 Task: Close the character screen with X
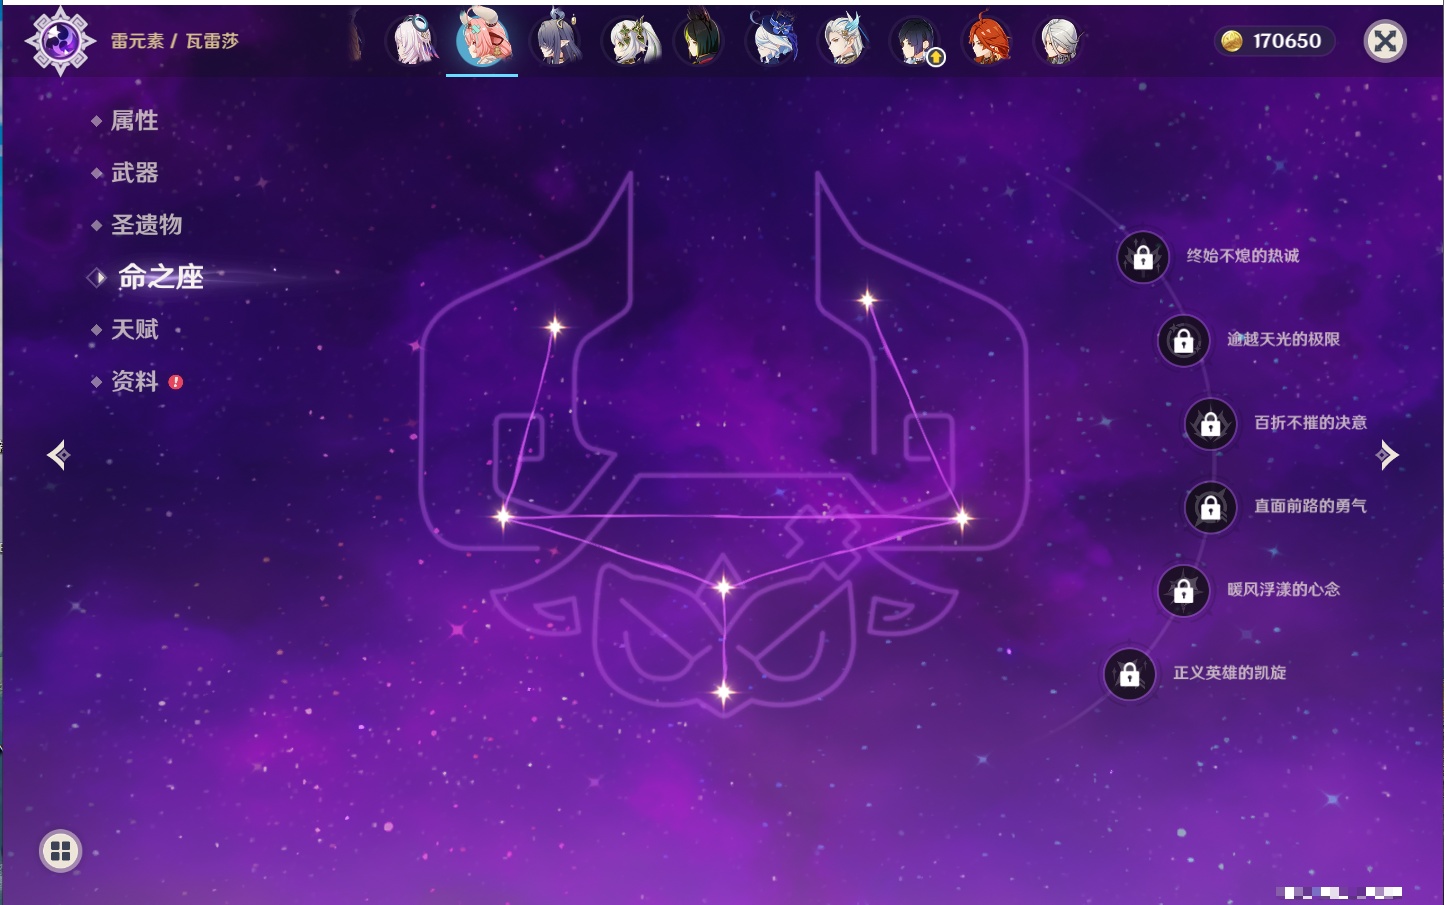click(x=1385, y=41)
